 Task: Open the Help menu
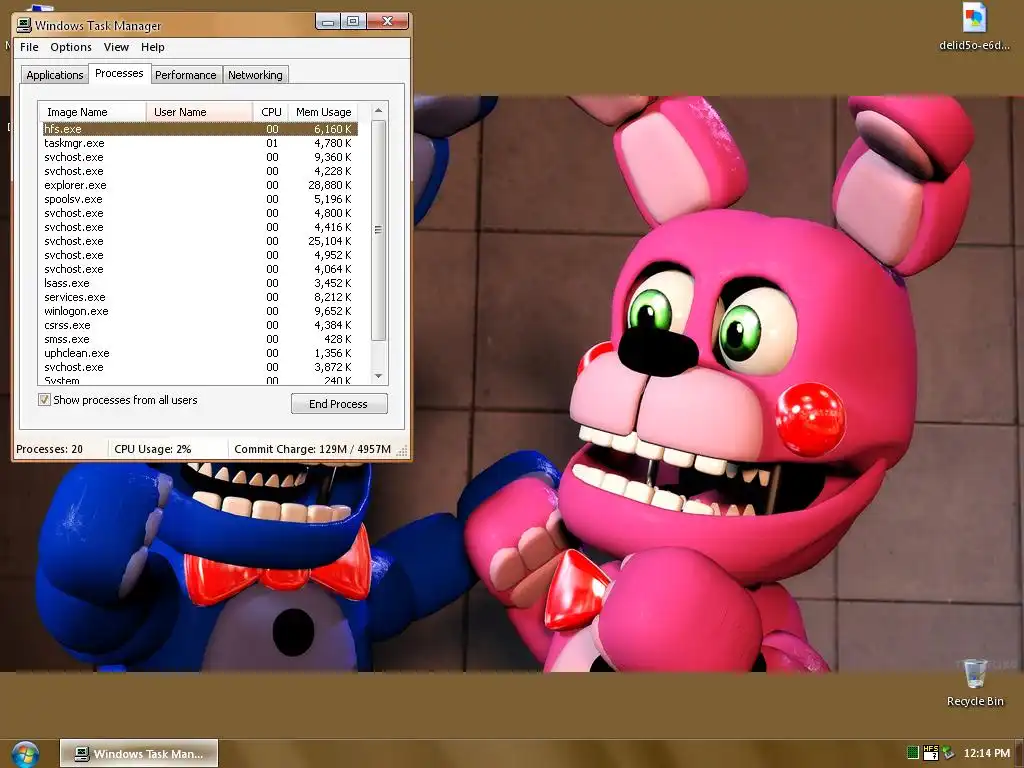coord(153,47)
